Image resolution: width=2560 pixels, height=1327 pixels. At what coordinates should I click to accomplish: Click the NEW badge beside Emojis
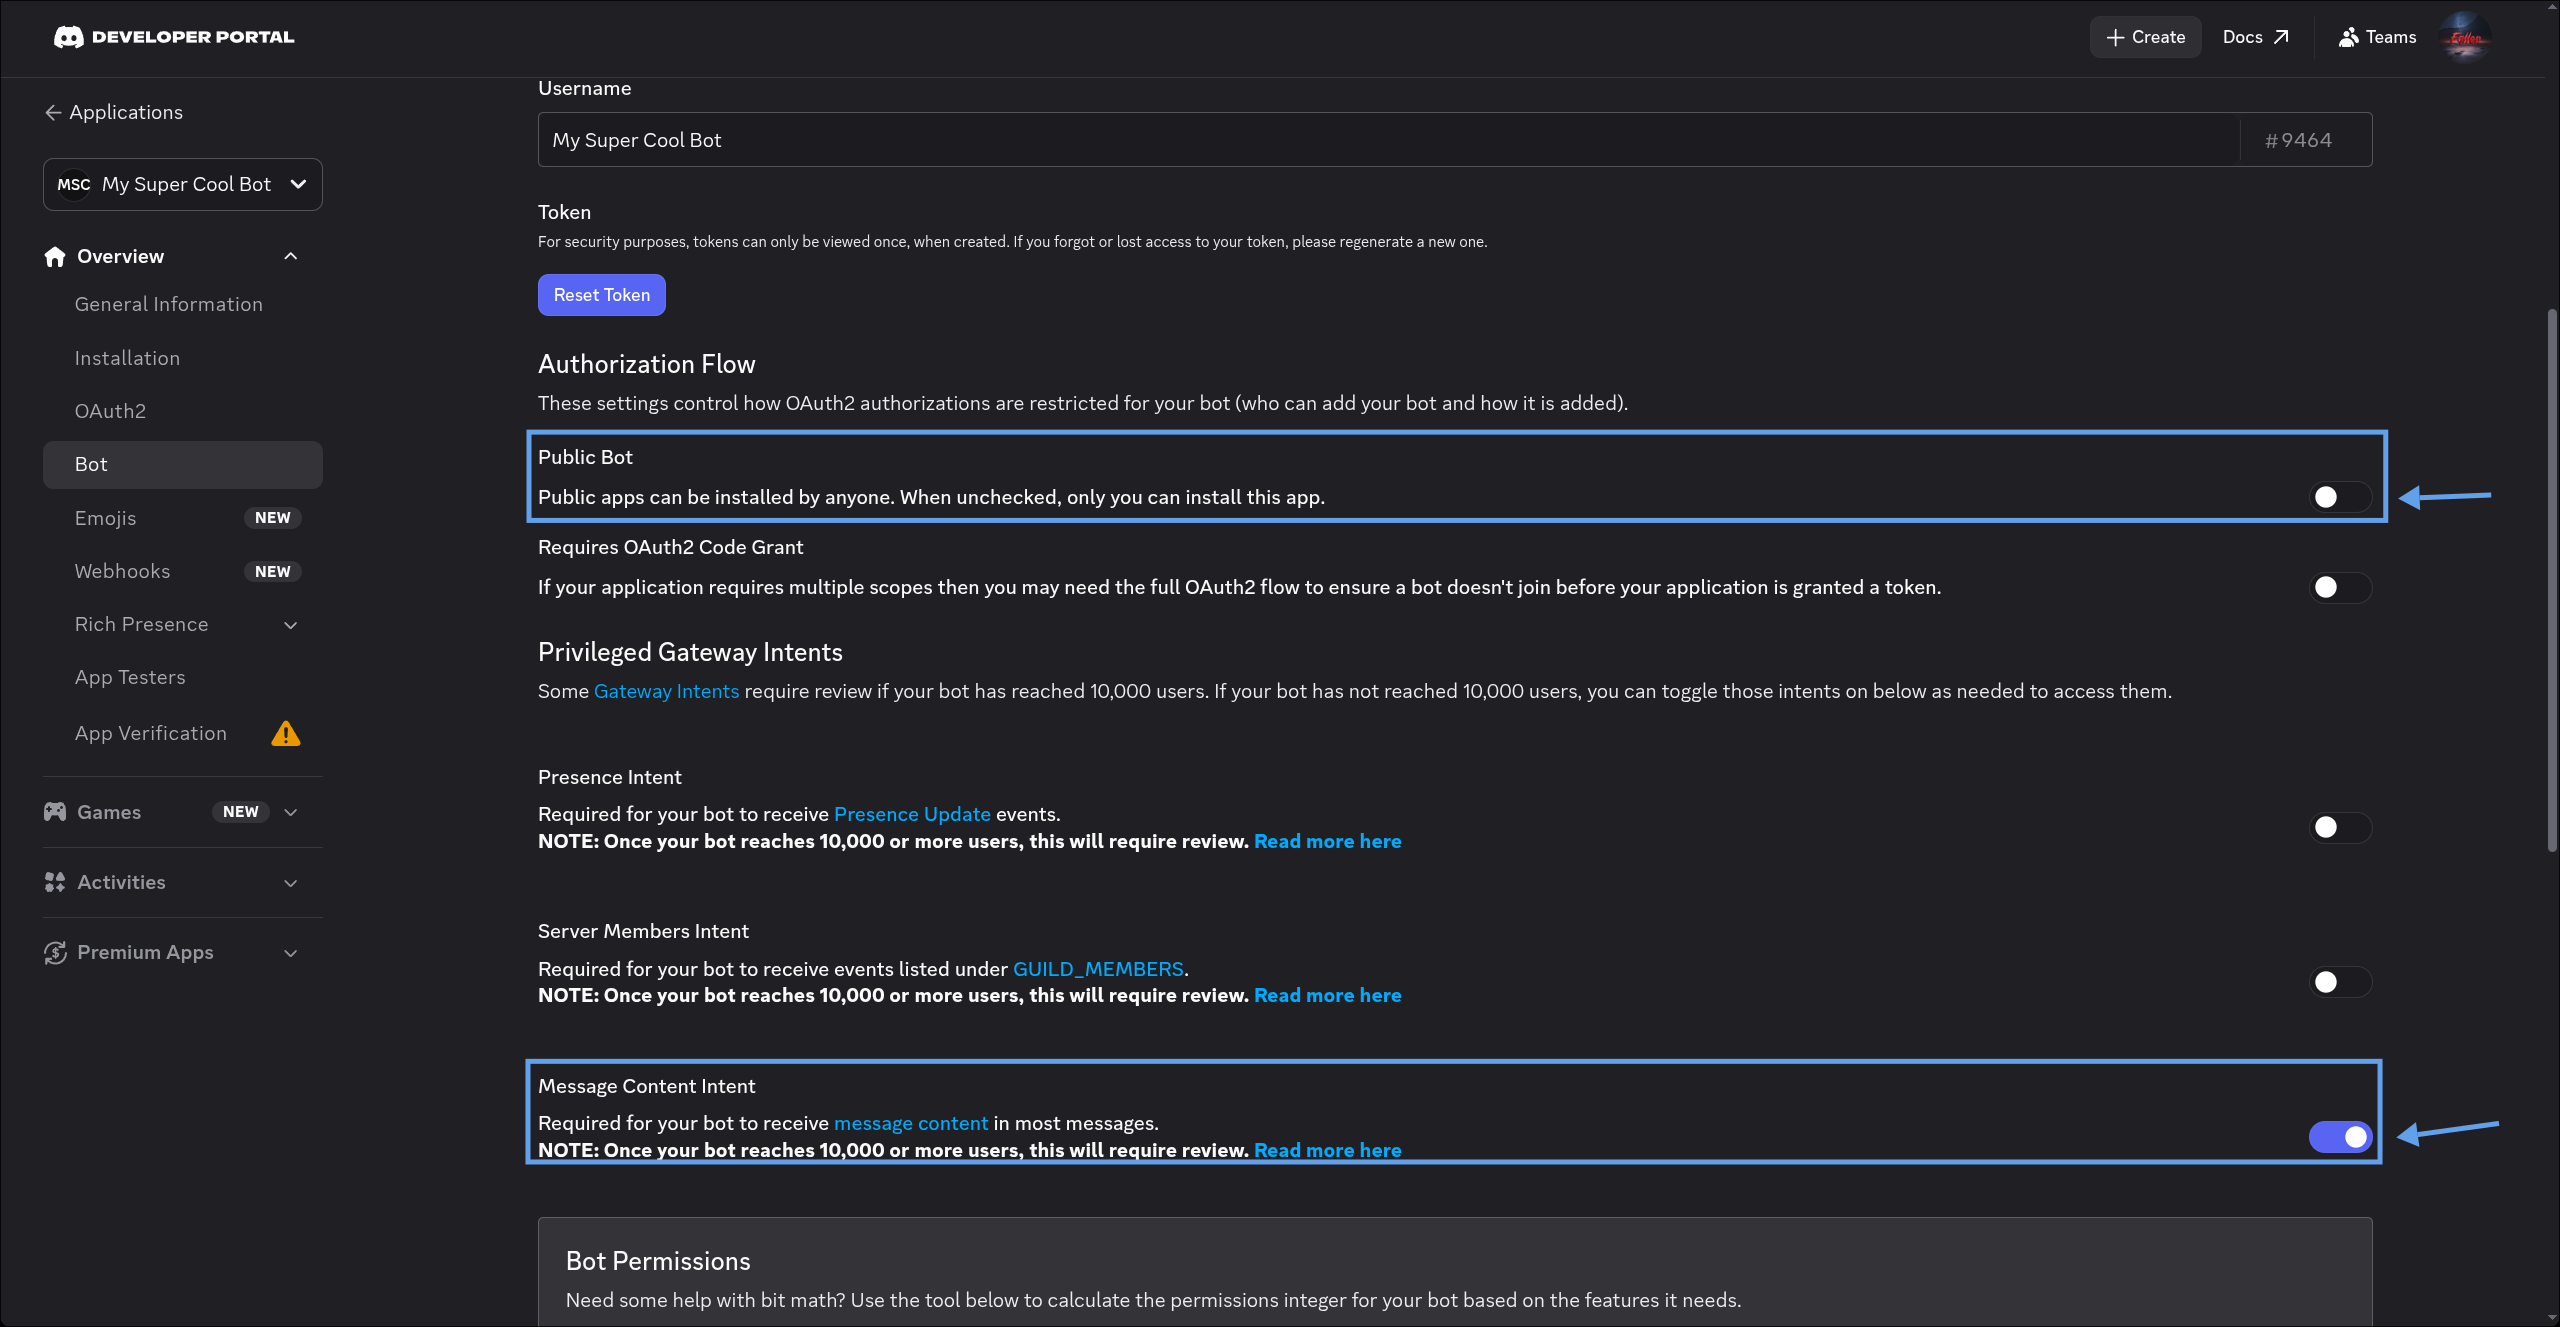272,518
